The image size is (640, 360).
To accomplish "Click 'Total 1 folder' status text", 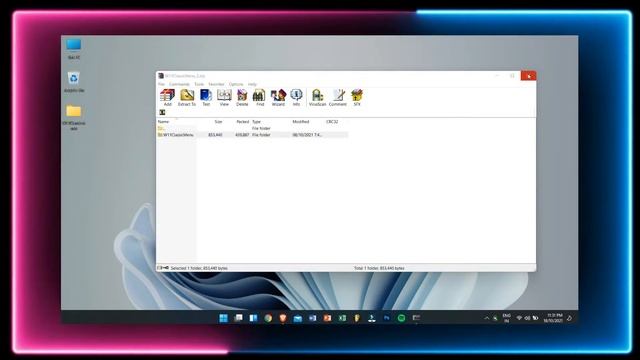I will (379, 268).
